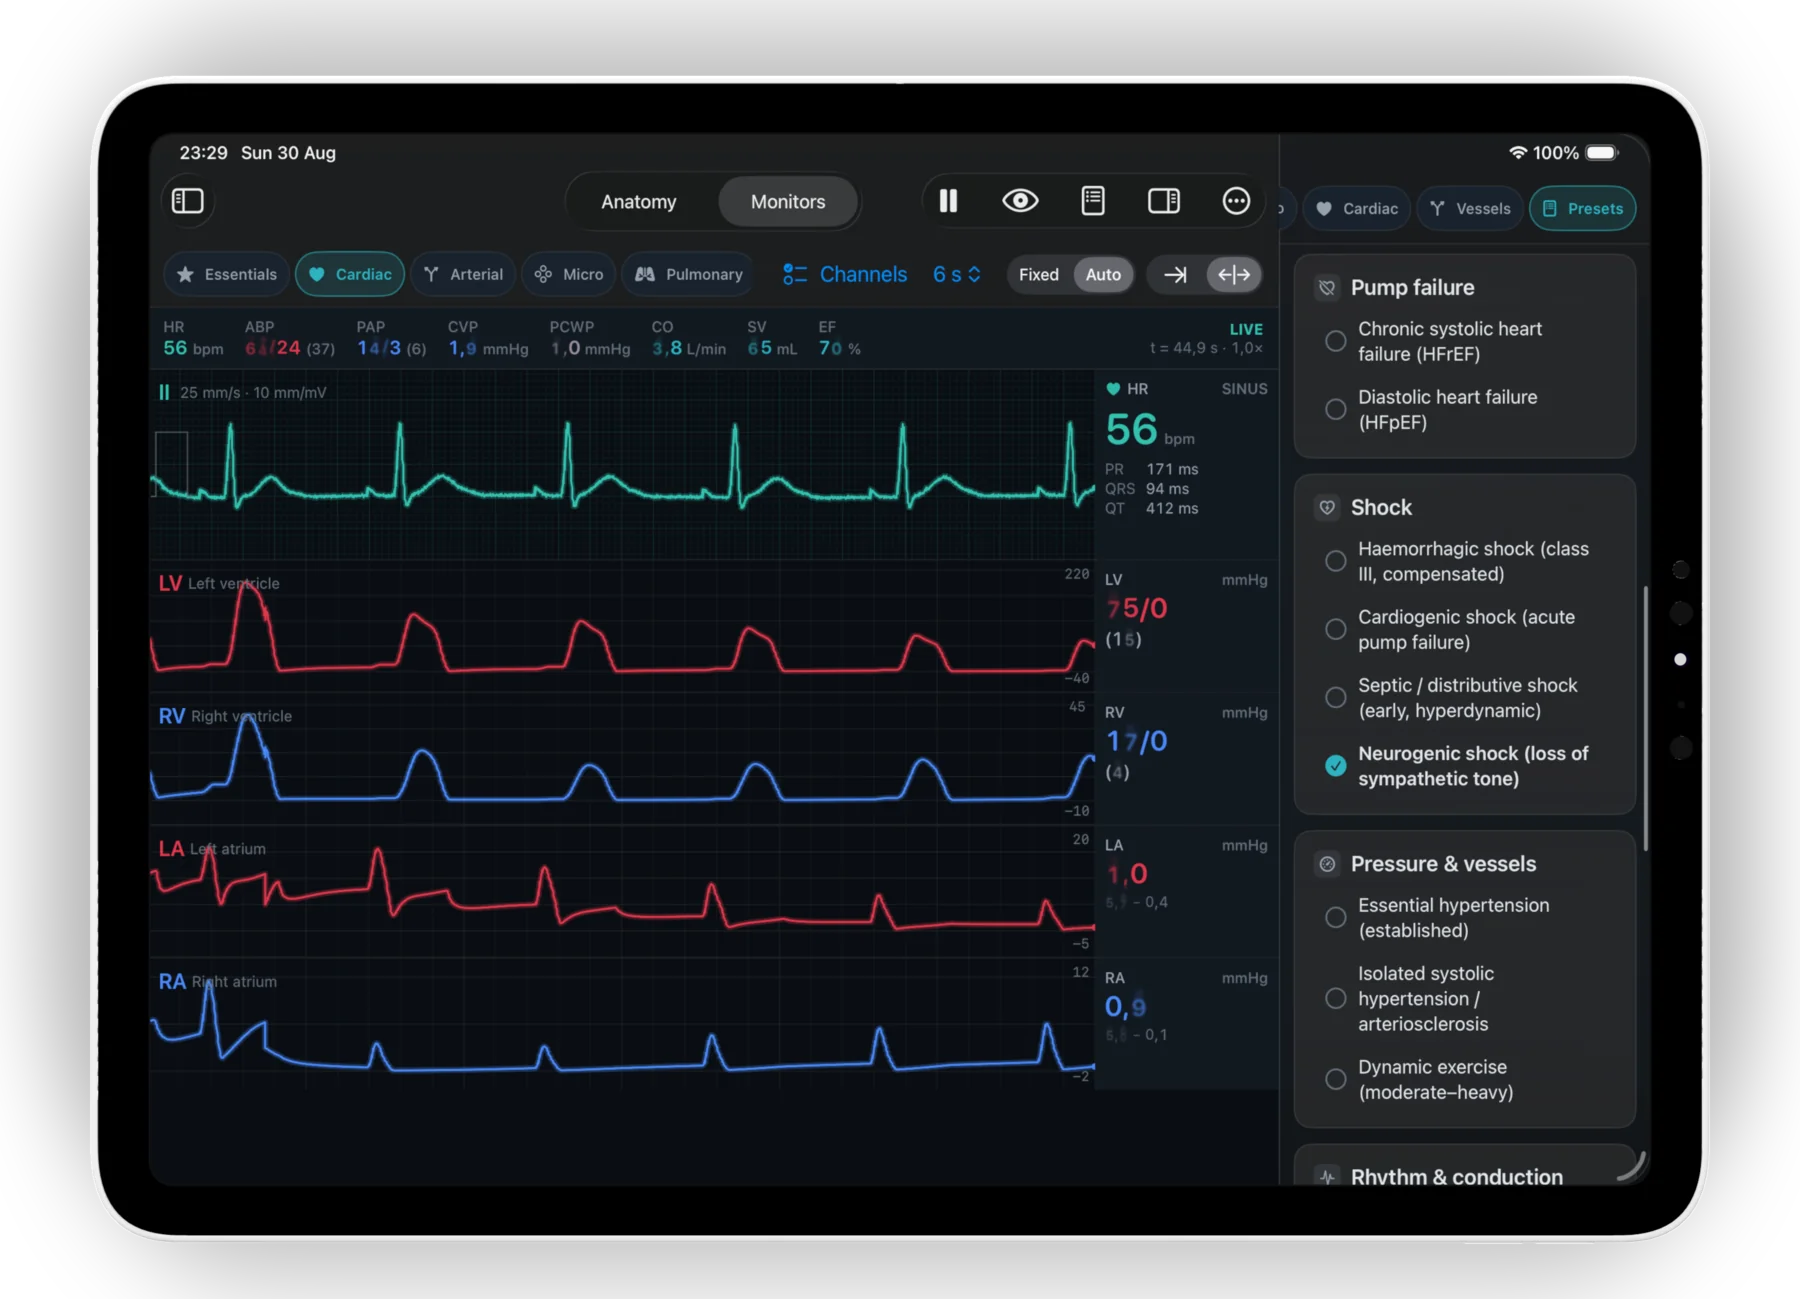Select Diastolic heart failure (HFpEF) preset
The image size is (1800, 1299).
(1465, 409)
